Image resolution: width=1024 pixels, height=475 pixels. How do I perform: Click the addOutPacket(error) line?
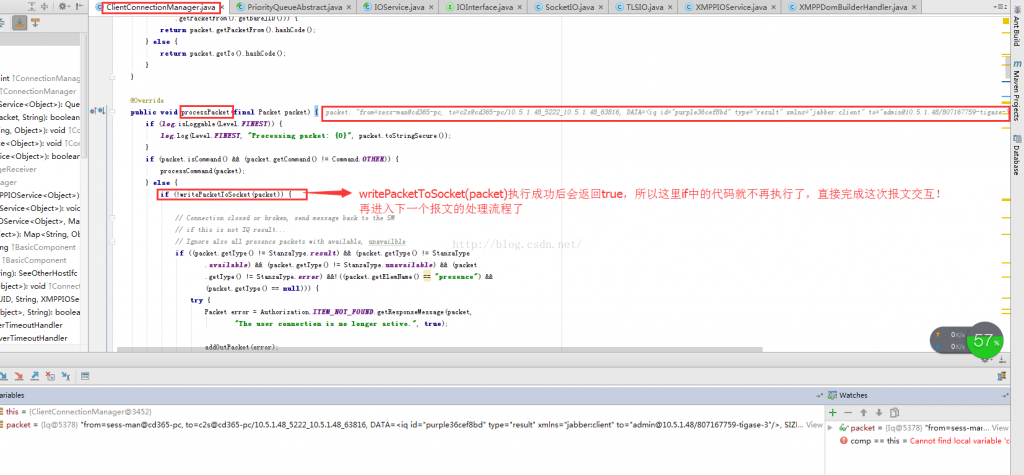click(x=241, y=348)
